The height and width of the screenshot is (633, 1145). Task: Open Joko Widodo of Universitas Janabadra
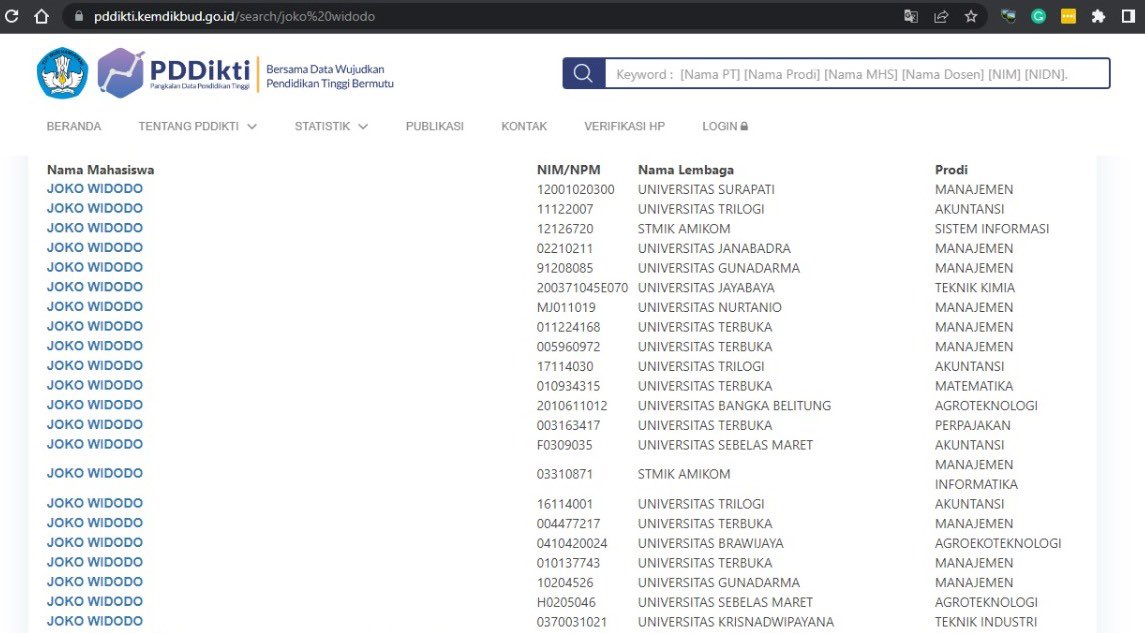coord(95,248)
